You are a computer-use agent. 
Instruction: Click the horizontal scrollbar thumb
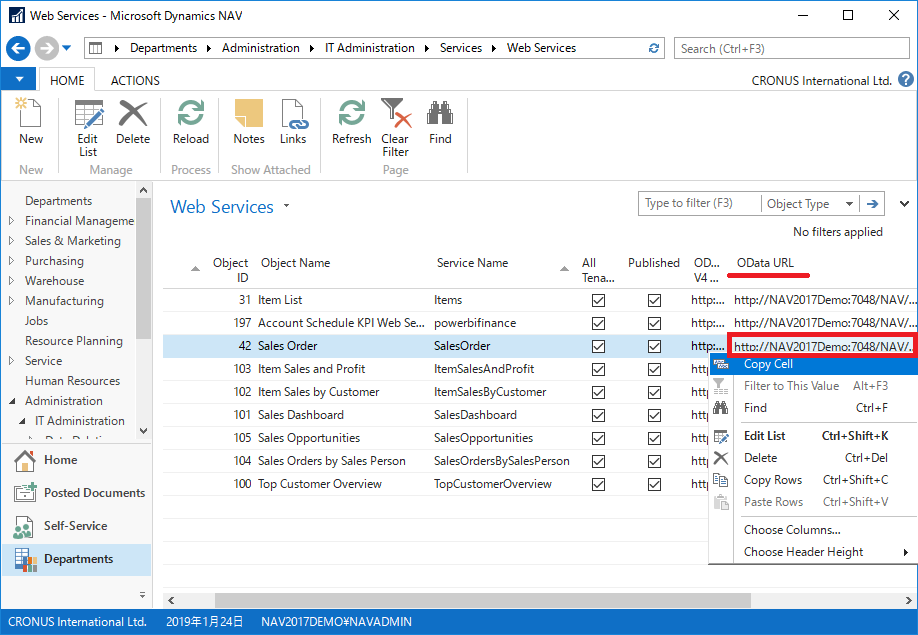(482, 600)
